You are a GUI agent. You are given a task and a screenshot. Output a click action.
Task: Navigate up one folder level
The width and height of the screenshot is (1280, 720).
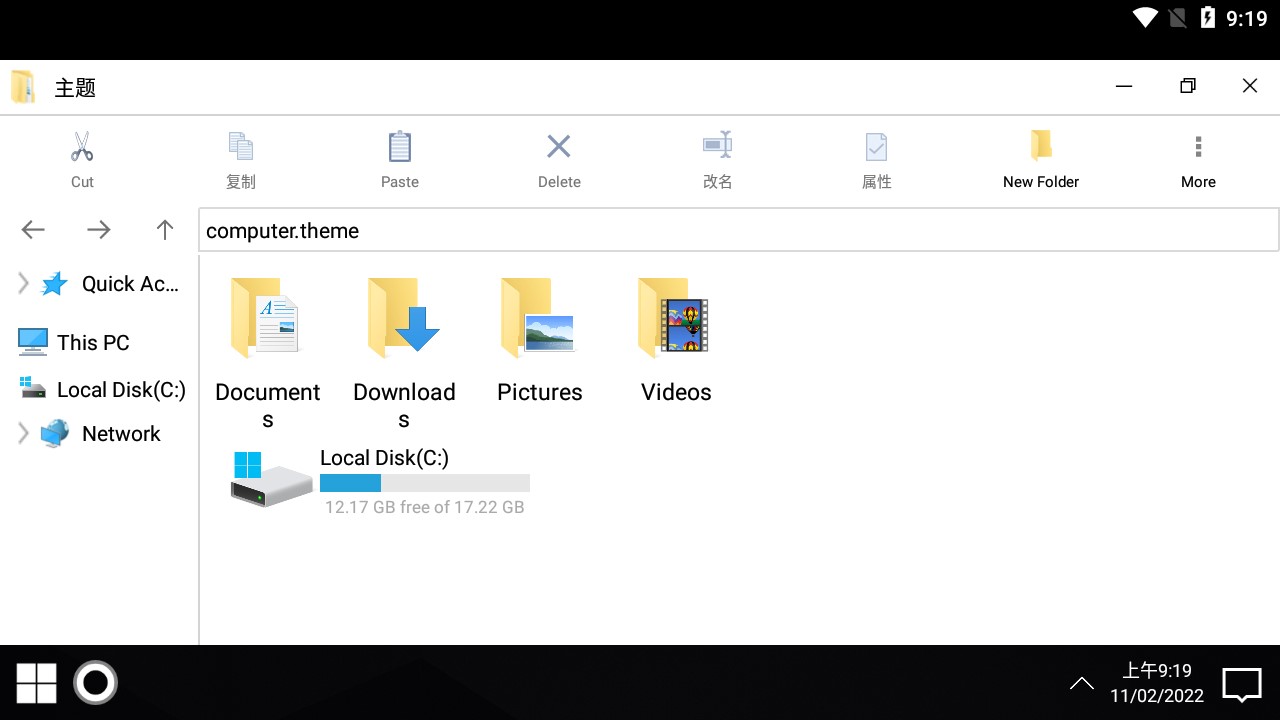point(165,230)
